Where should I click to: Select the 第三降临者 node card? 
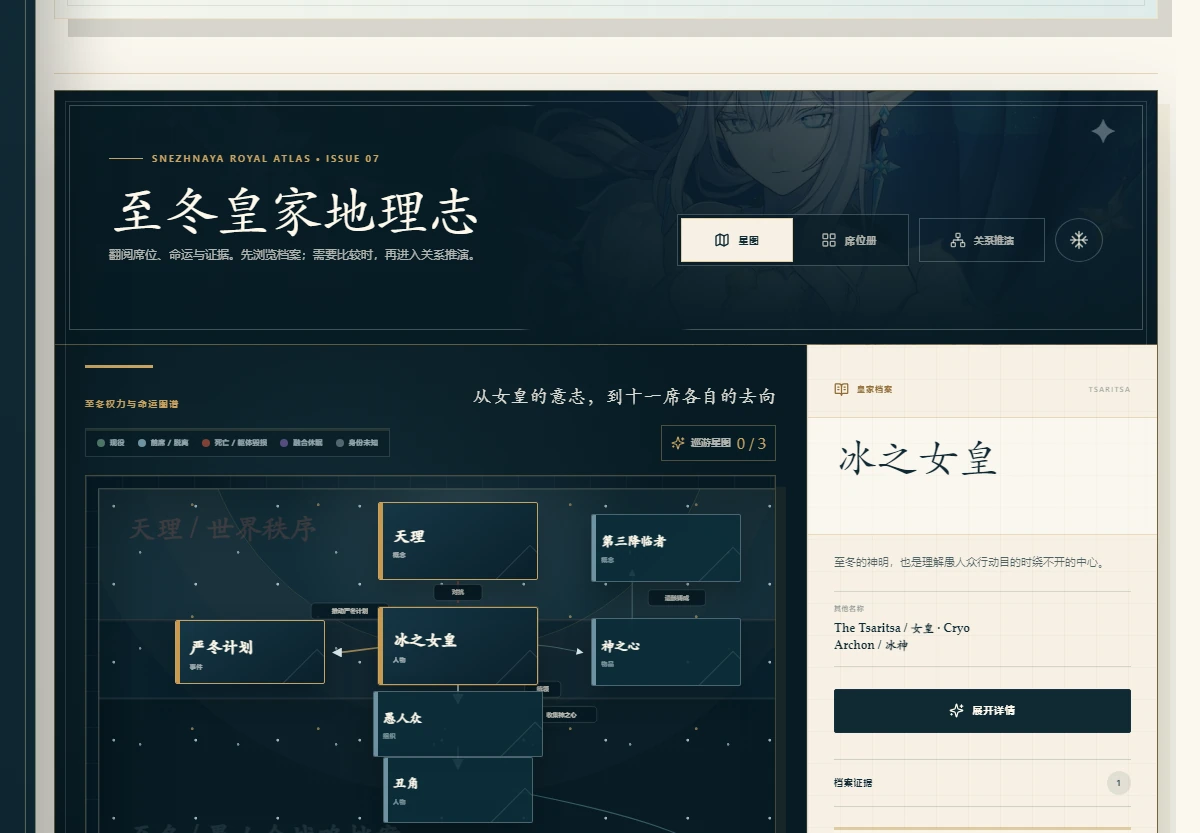(x=666, y=547)
